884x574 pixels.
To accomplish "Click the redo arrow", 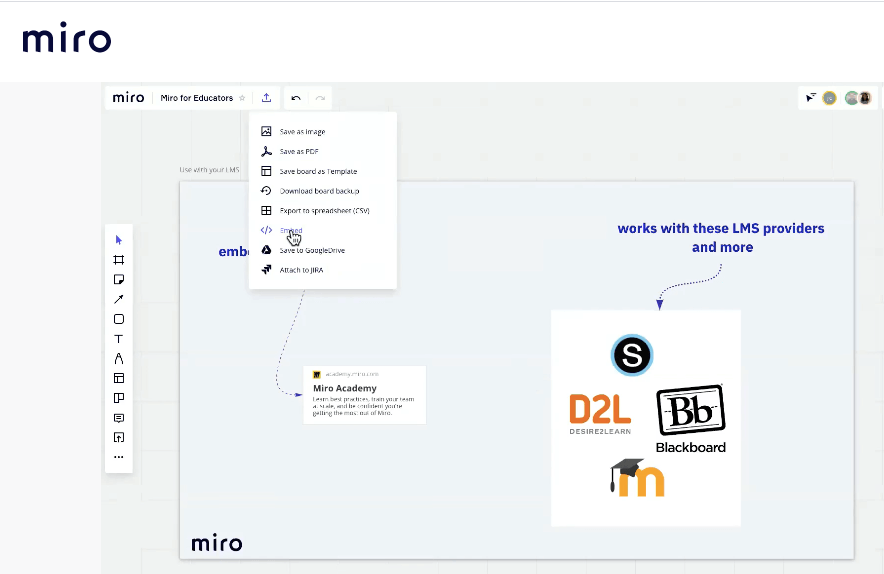I will (320, 98).
